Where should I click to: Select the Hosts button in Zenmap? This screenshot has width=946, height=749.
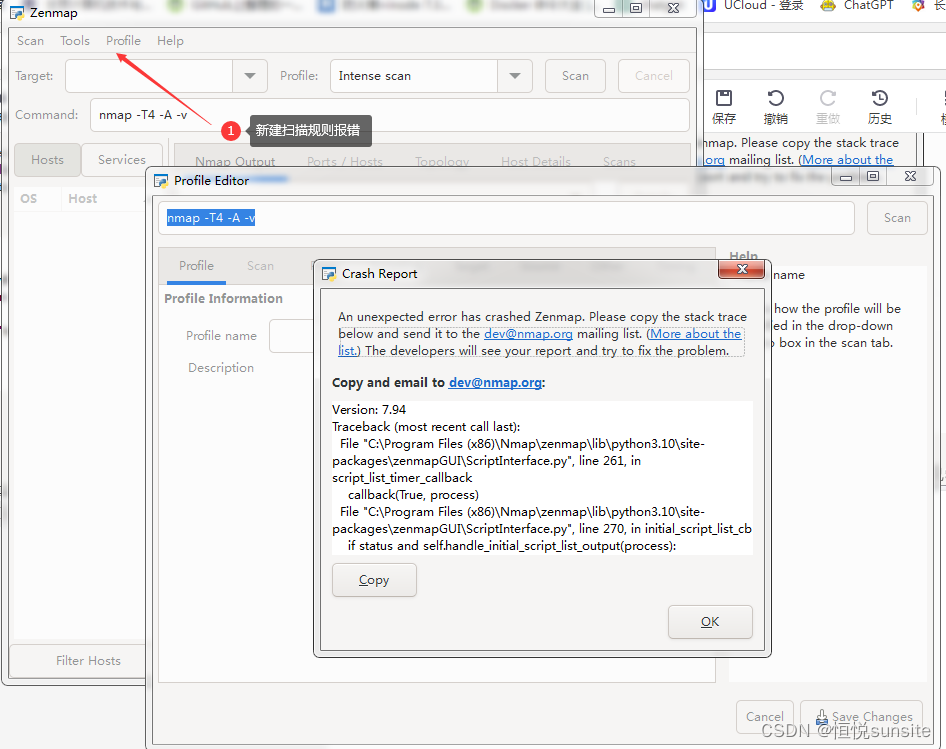coord(47,160)
